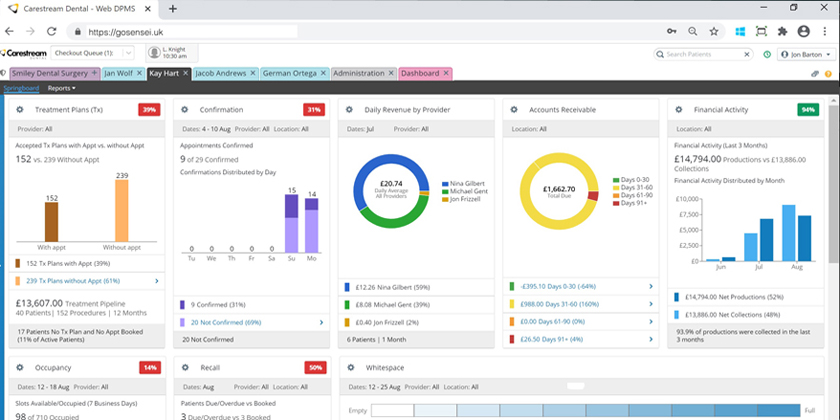840x420 pixels.
Task: Open Financial Activity card settings gear
Action: coord(679,110)
